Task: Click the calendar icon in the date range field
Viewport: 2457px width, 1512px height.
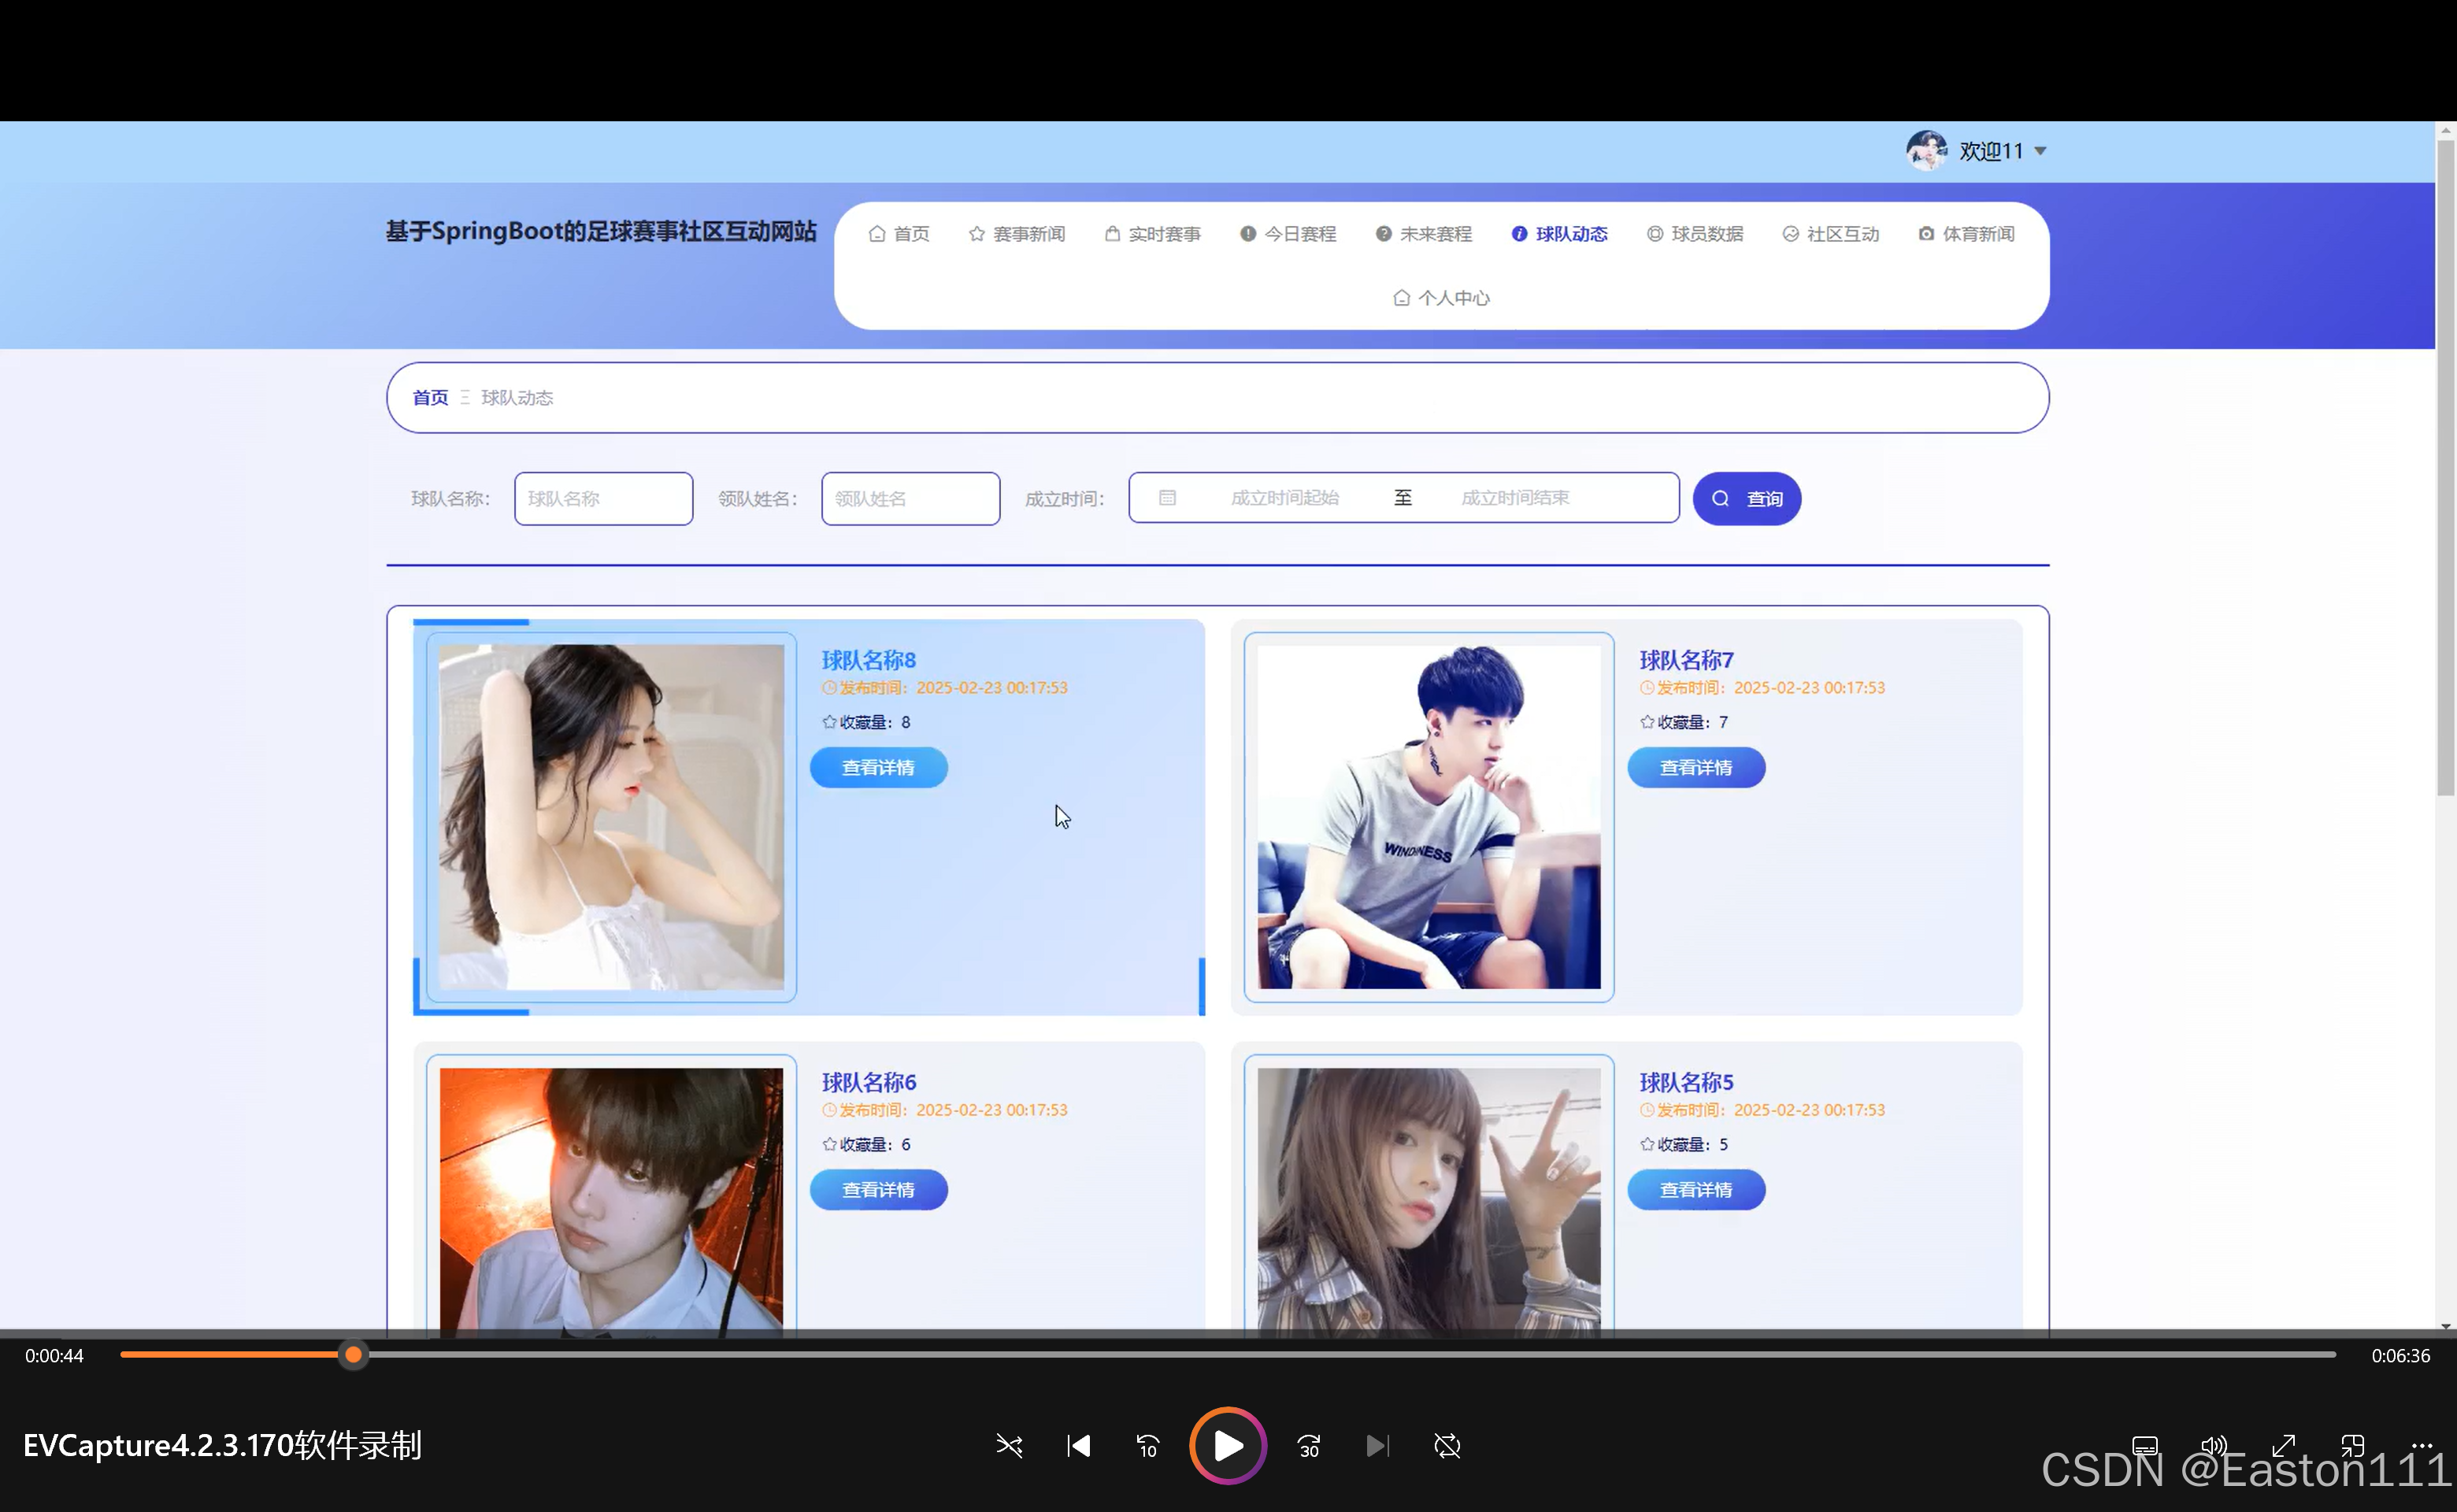Action: coord(1167,498)
